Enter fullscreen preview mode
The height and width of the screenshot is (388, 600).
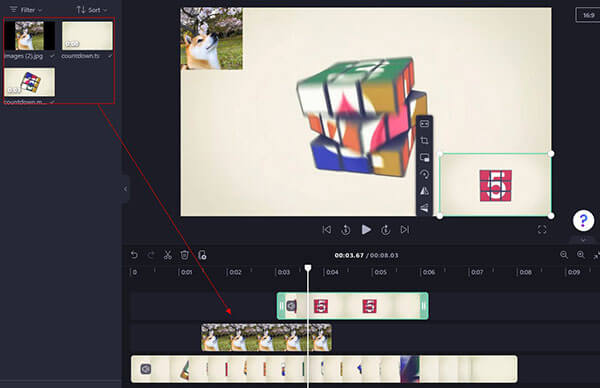pyautogui.click(x=542, y=230)
